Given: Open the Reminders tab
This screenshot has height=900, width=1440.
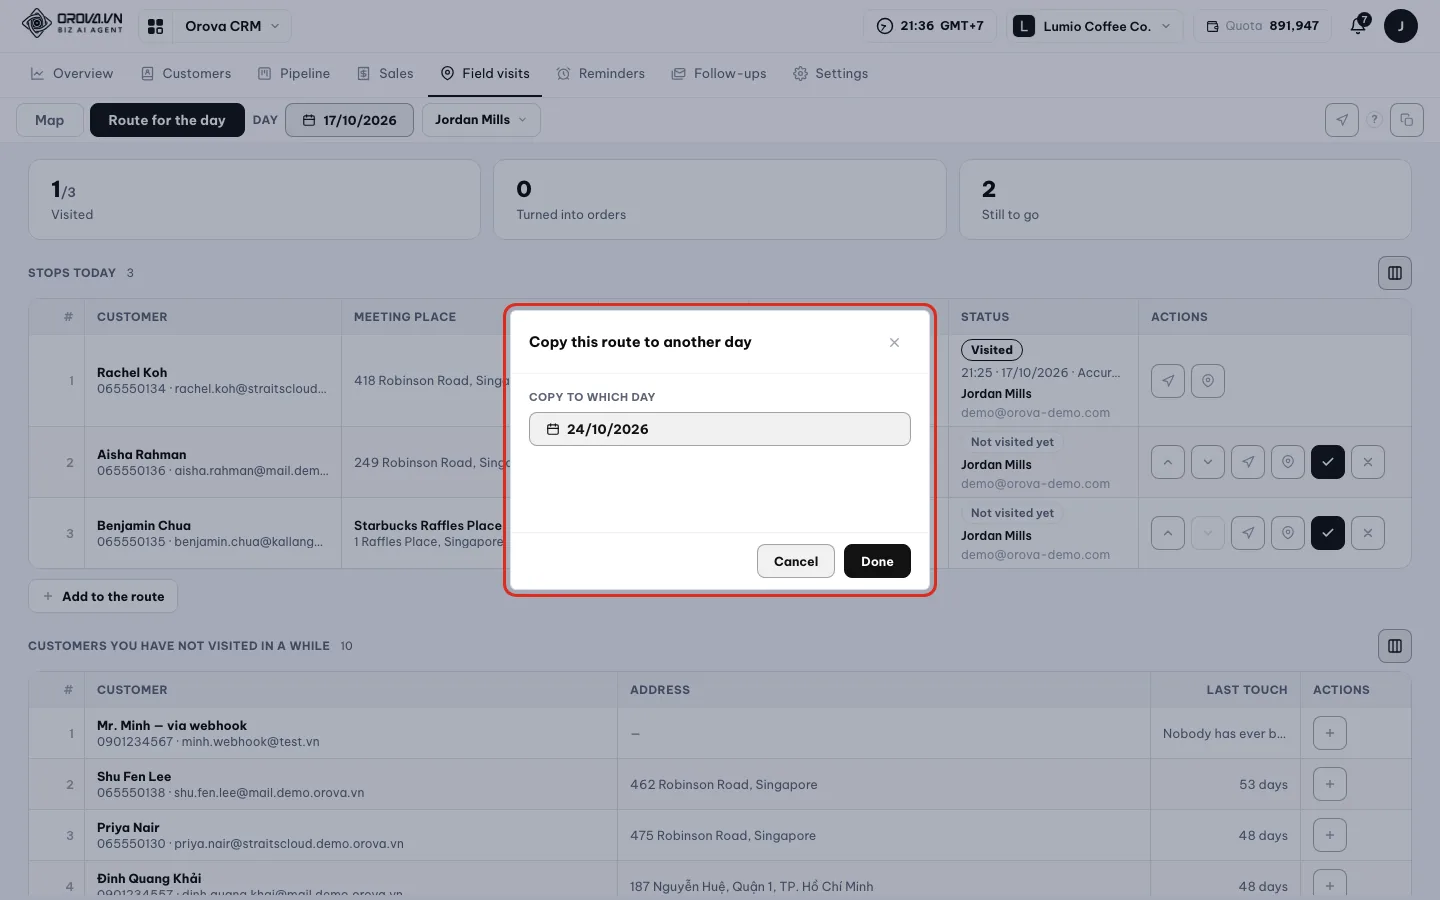Looking at the screenshot, I should tap(601, 73).
